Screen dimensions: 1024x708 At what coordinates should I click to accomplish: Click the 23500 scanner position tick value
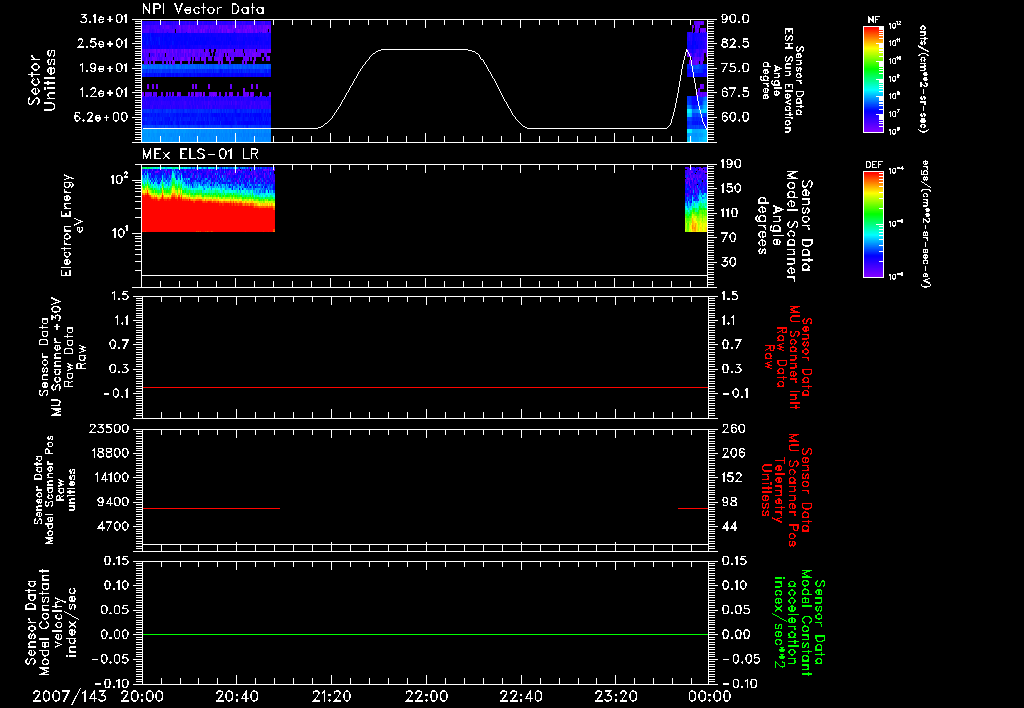(x=109, y=428)
